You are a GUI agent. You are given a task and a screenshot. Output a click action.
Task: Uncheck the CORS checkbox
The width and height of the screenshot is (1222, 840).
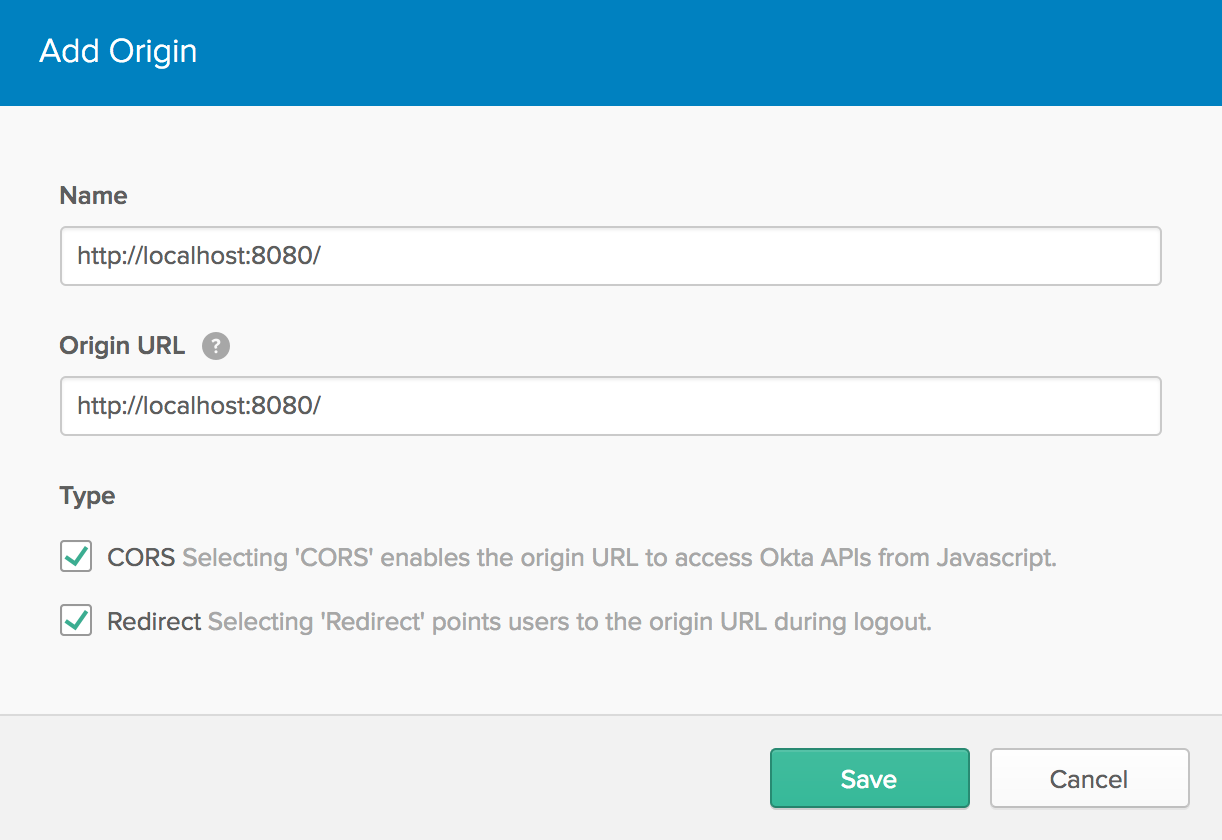coord(76,557)
